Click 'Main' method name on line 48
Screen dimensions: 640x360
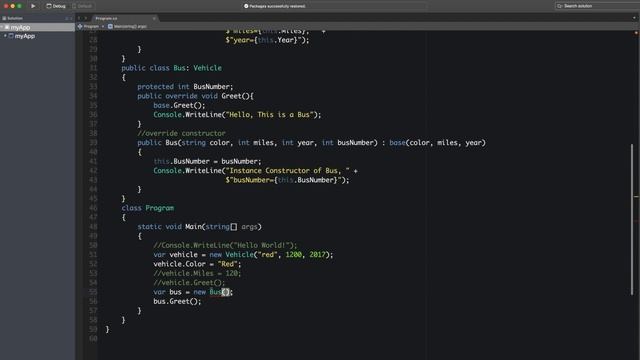click(193, 227)
